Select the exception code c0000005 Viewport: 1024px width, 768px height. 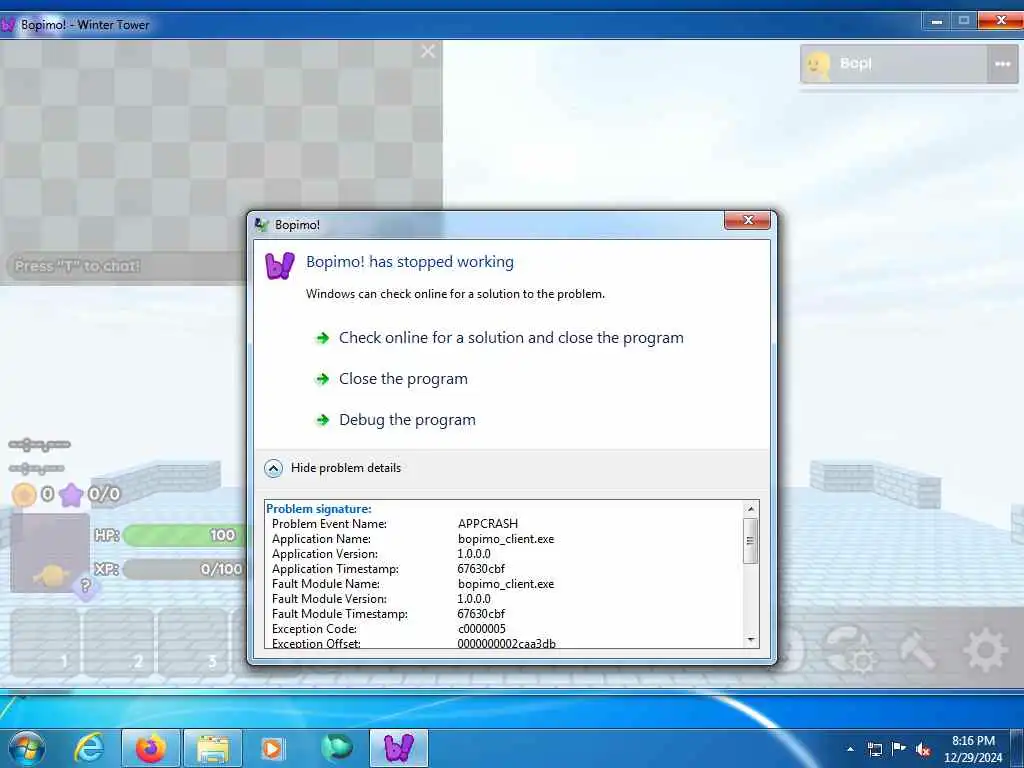pyautogui.click(x=481, y=629)
